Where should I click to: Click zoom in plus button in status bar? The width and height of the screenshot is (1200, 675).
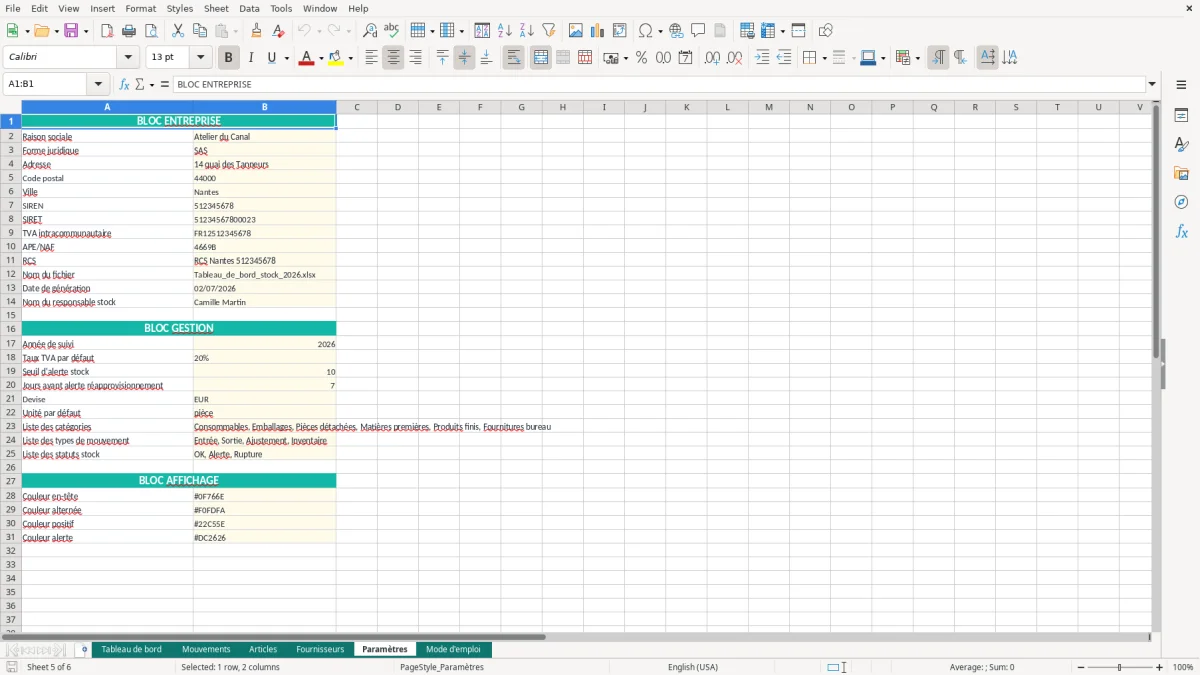pyautogui.click(x=1160, y=667)
